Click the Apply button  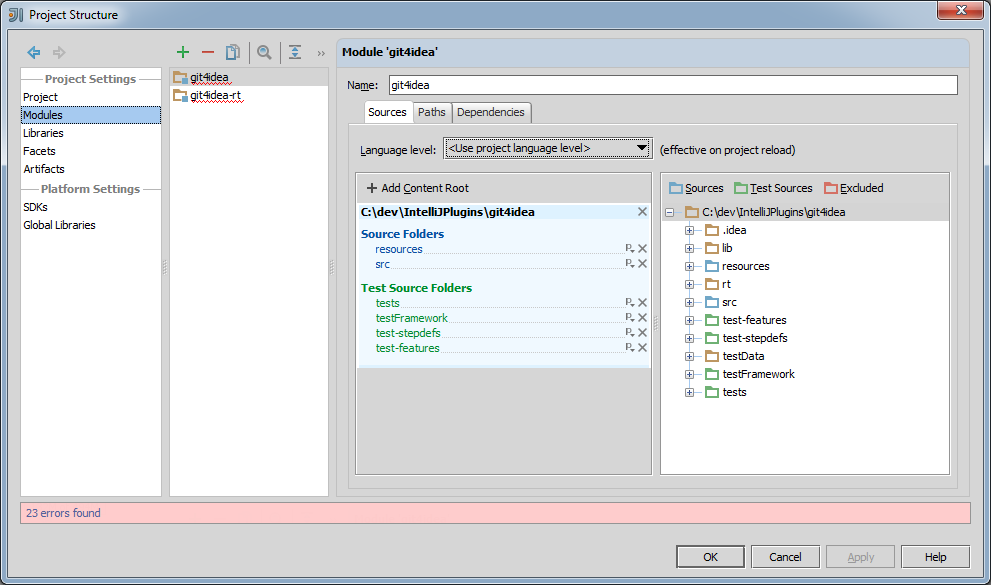pyautogui.click(x=860, y=557)
